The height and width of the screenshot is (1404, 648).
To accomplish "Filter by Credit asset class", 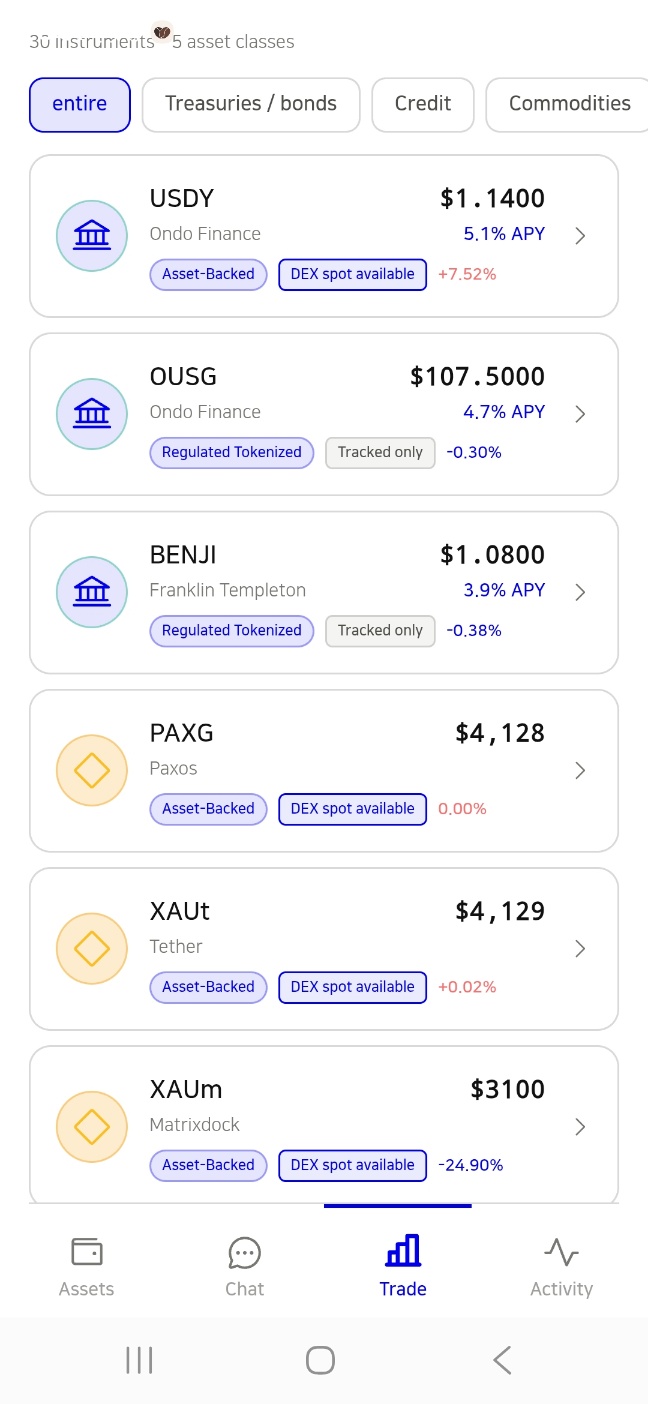I will coord(423,104).
